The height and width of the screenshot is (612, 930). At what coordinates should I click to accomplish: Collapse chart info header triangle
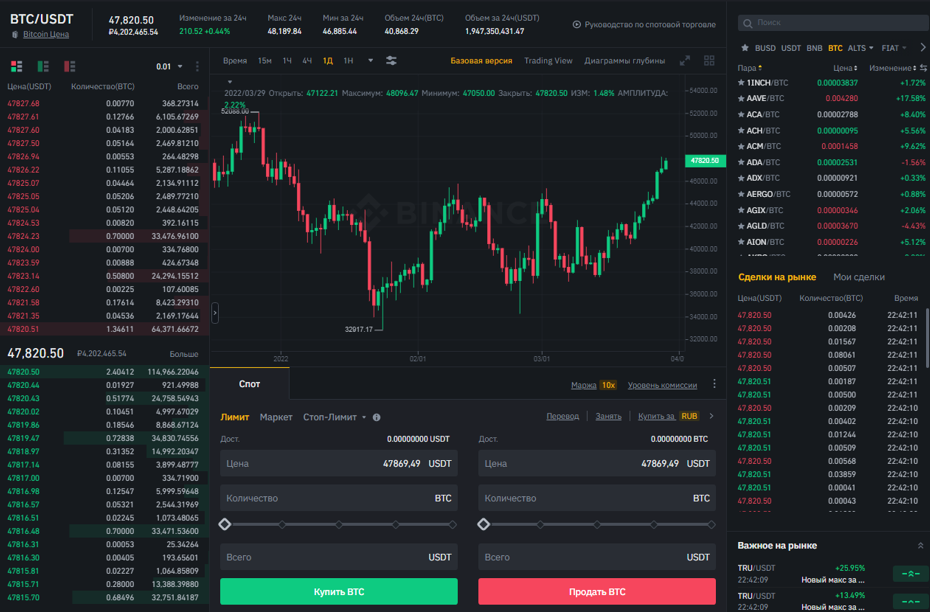click(230, 82)
